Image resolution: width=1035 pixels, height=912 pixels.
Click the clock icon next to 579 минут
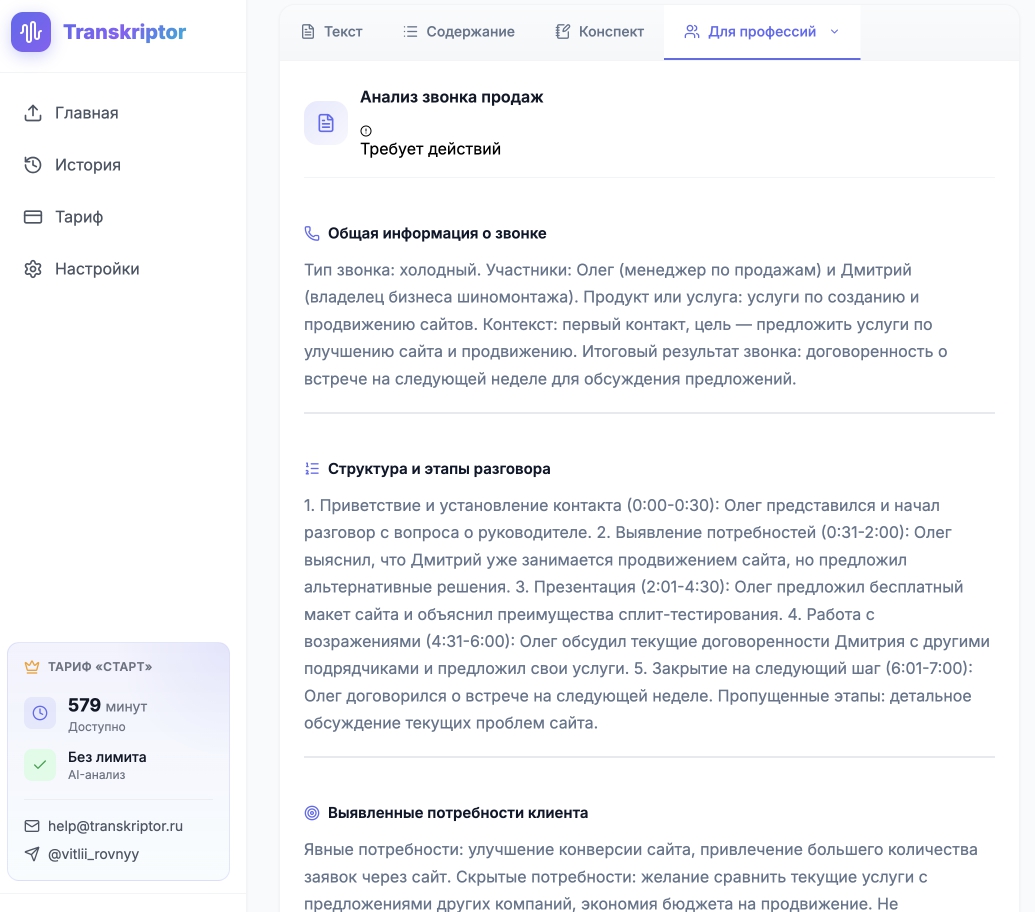40,713
